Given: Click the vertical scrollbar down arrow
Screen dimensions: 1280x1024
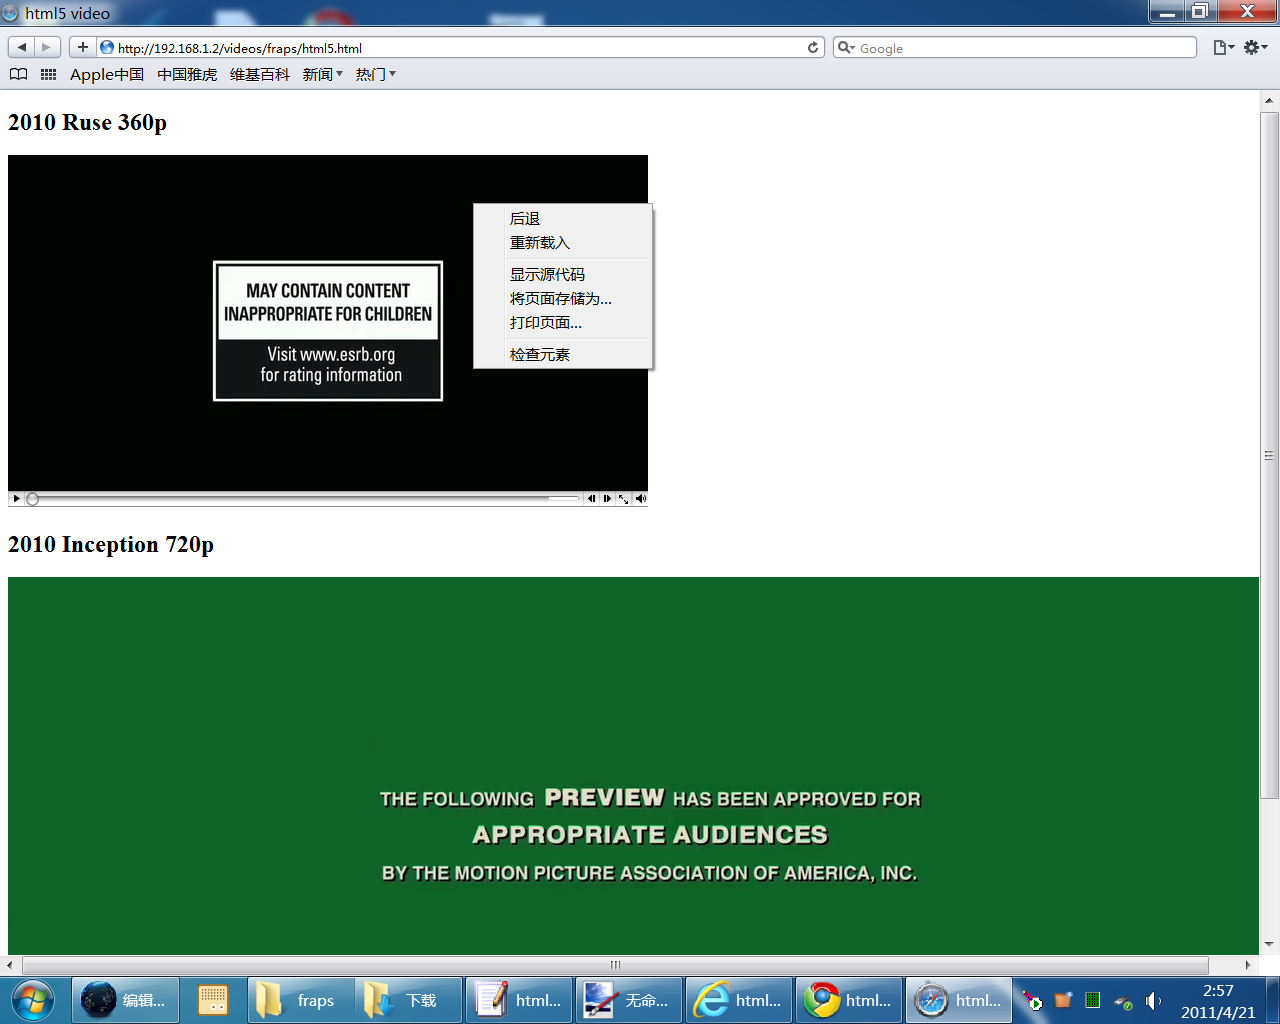Looking at the screenshot, I should (x=1269, y=944).
